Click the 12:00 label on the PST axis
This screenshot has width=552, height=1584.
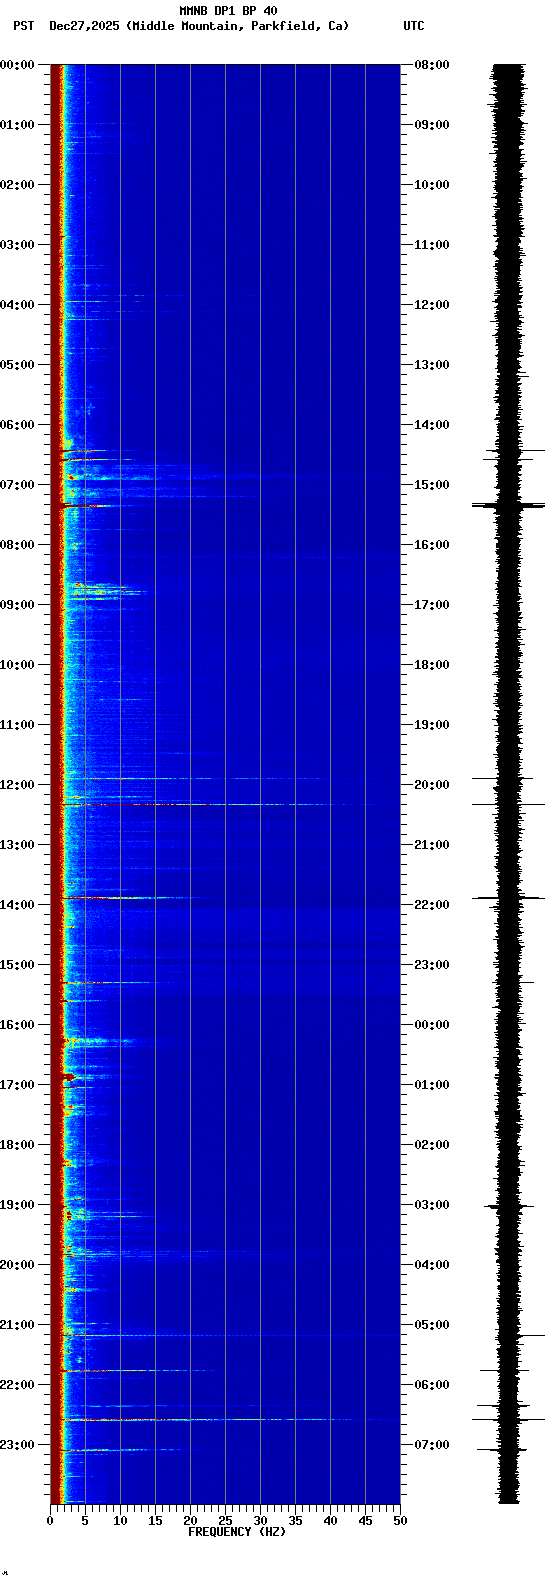(x=17, y=785)
